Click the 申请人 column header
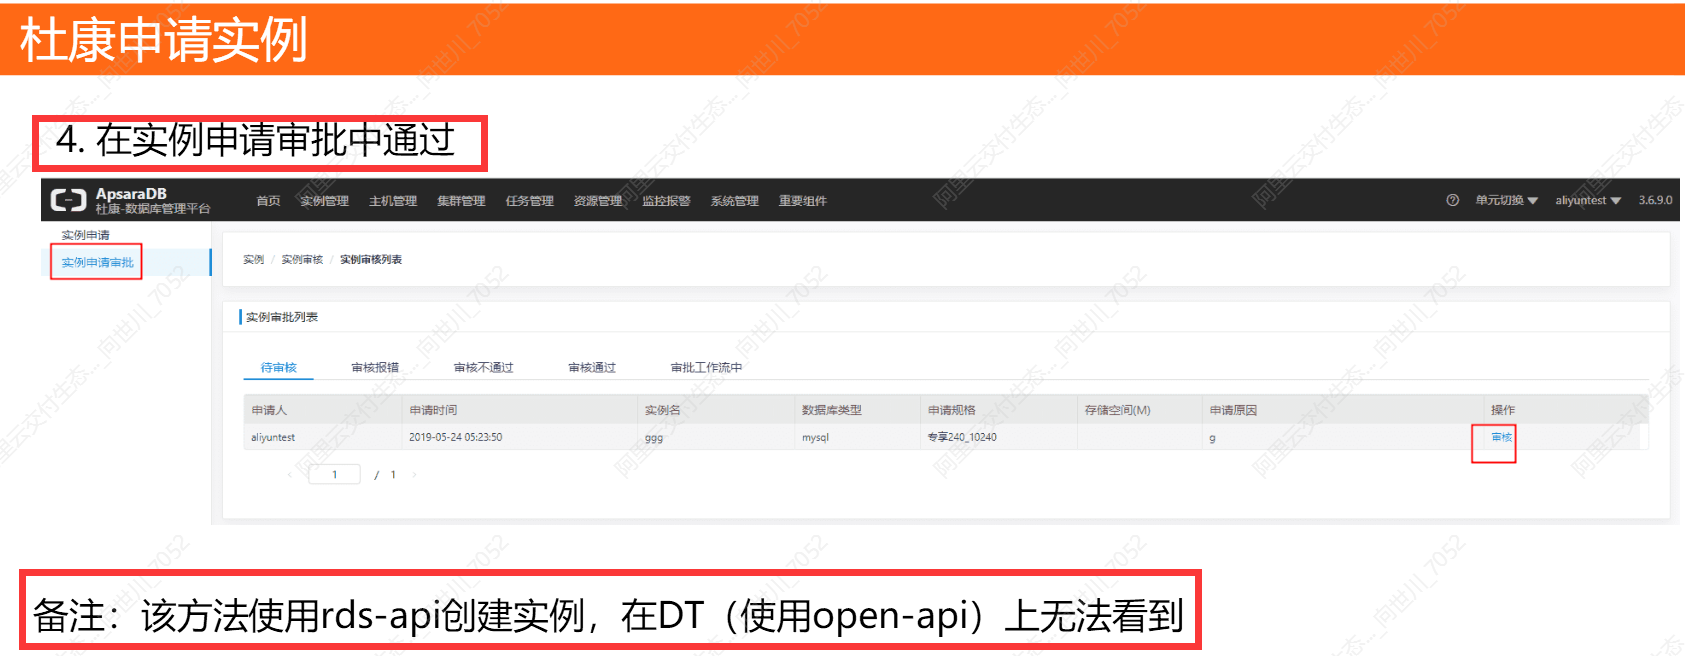The width and height of the screenshot is (1685, 656). click(x=269, y=410)
